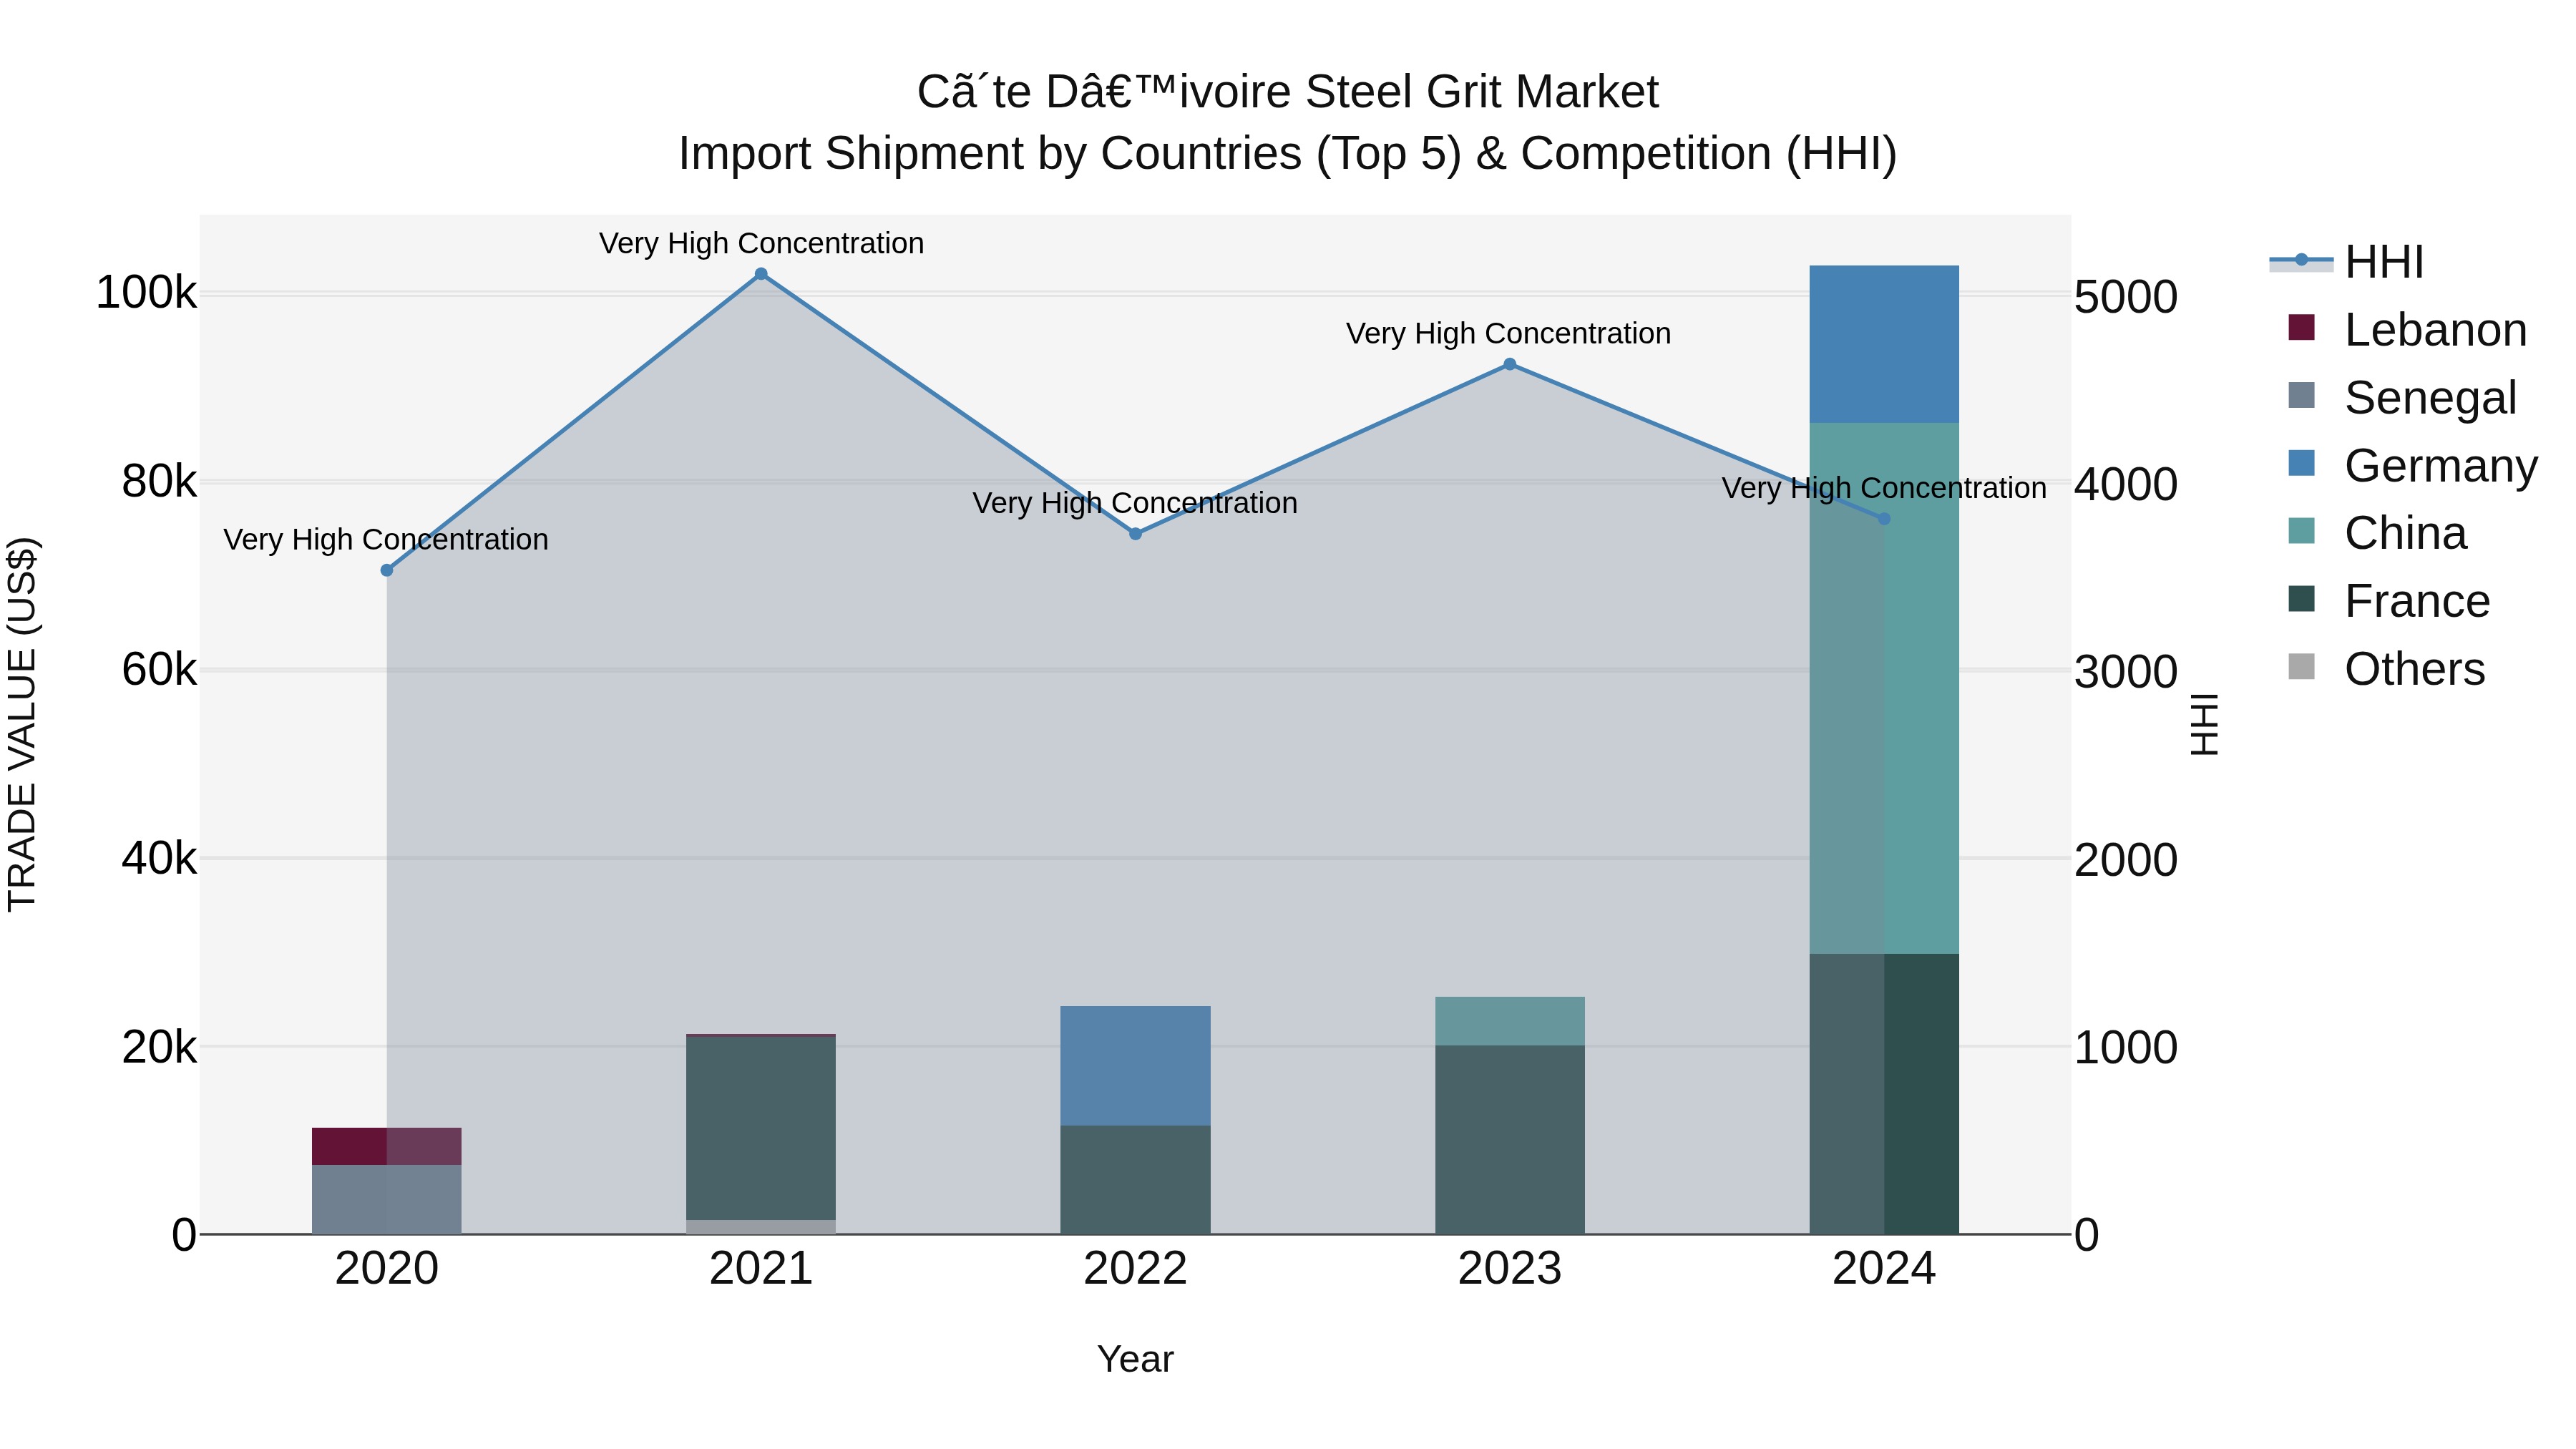The width and height of the screenshot is (2576, 1449).
Task: Click the 20k trade value tick label
Action: click(x=159, y=1047)
